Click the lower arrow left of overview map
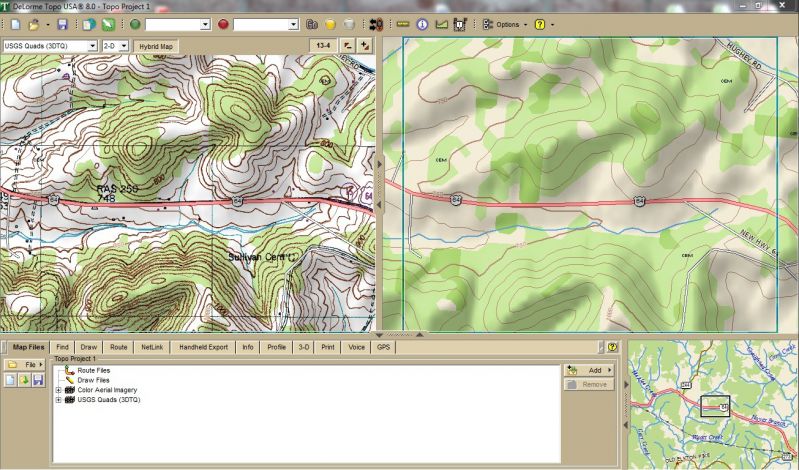The width and height of the screenshot is (799, 470). (626, 424)
